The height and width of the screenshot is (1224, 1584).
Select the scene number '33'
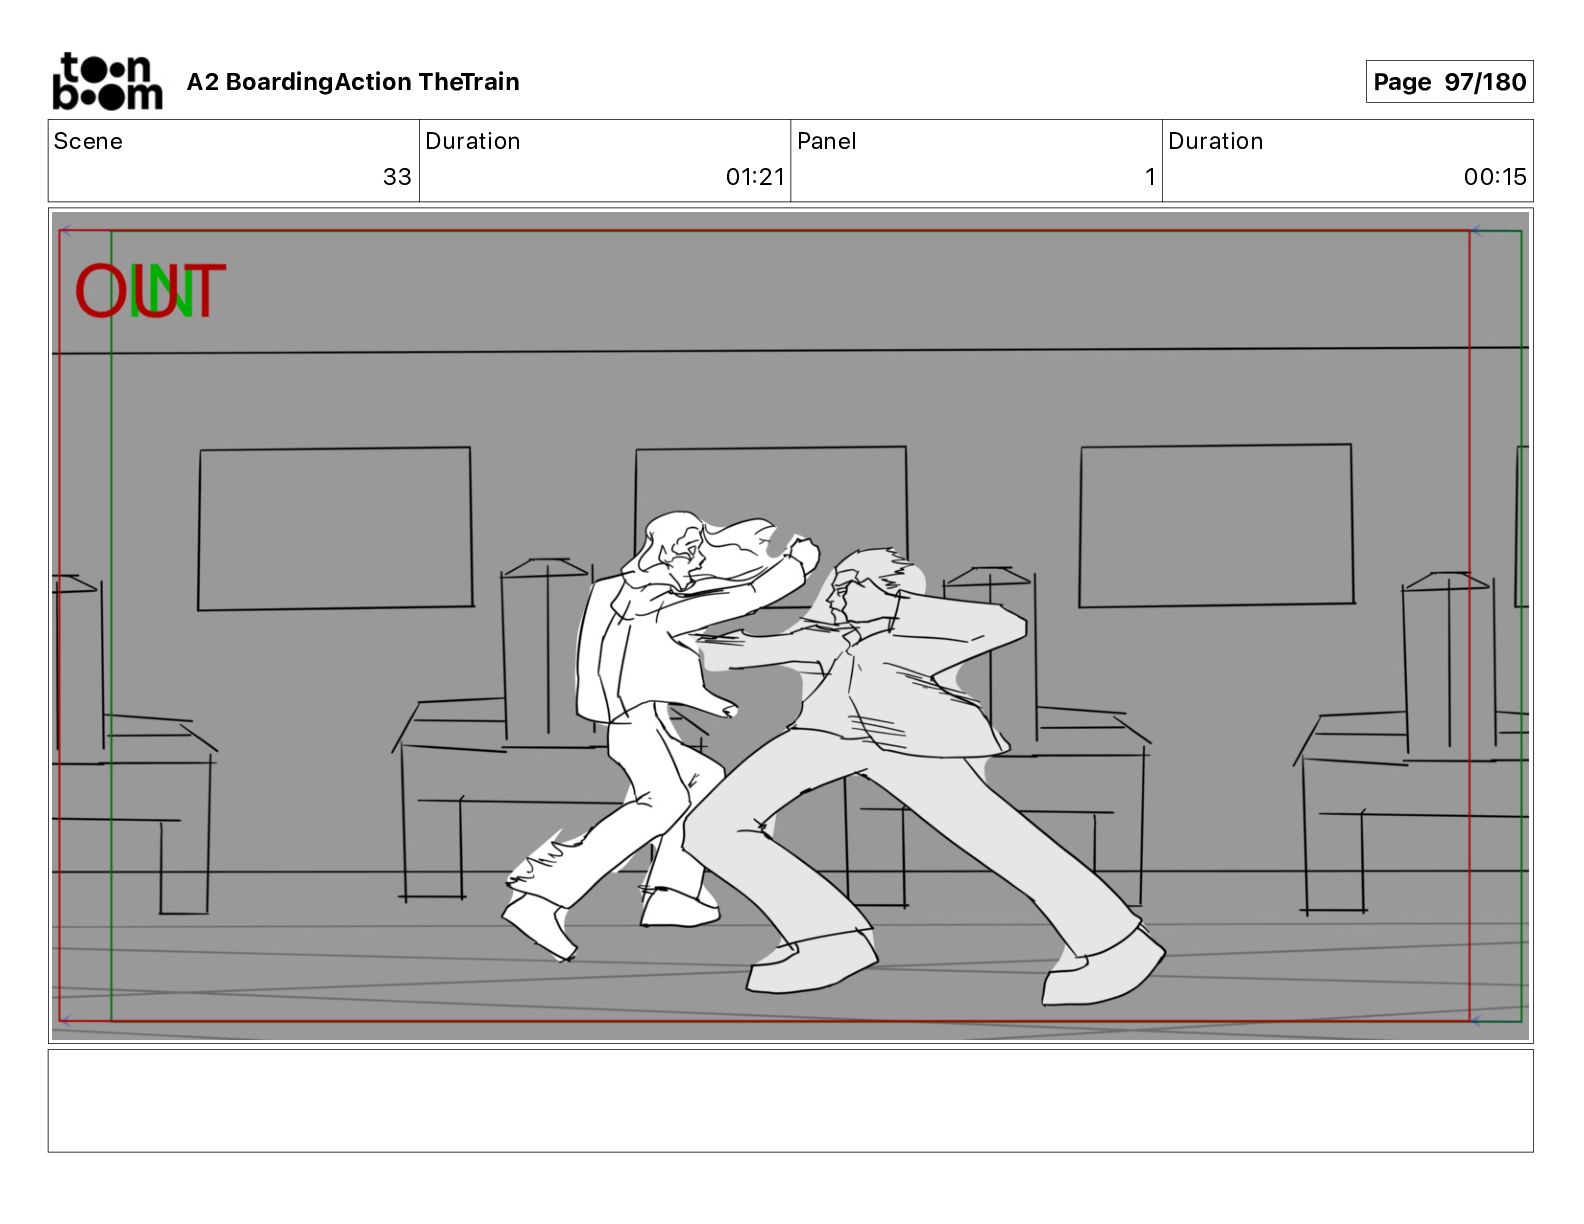[x=397, y=177]
